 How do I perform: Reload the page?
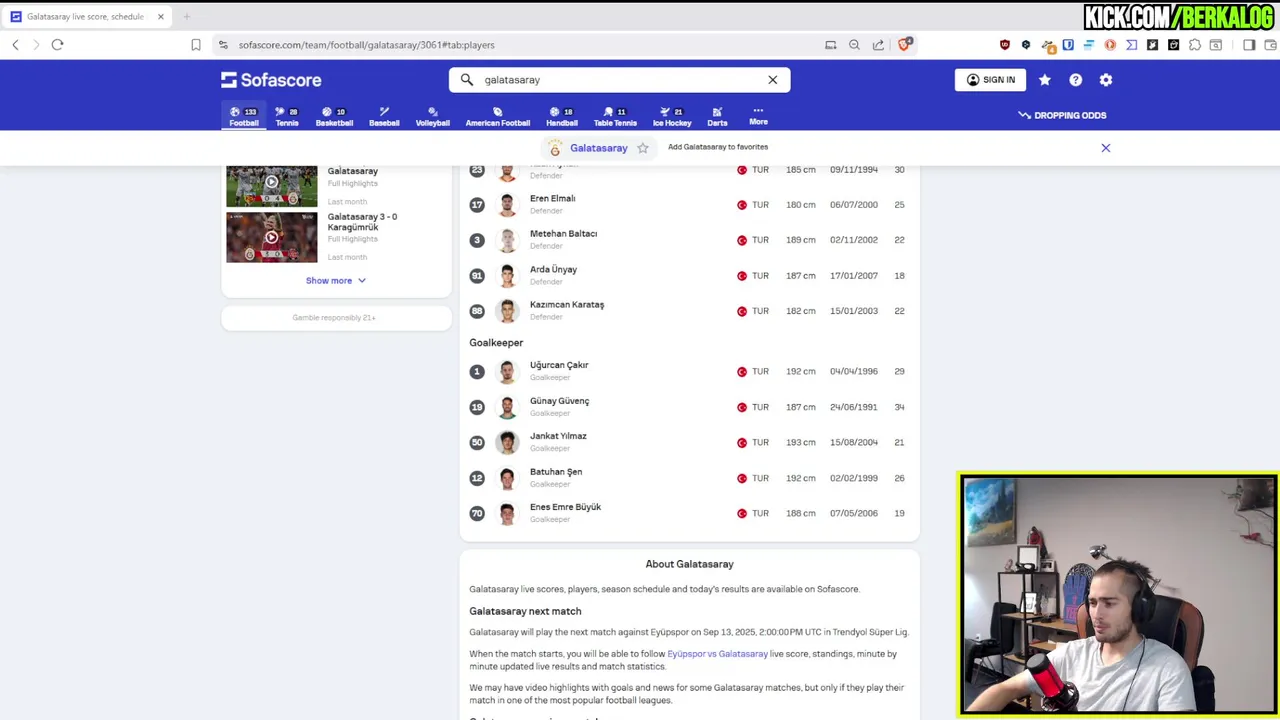tap(57, 45)
